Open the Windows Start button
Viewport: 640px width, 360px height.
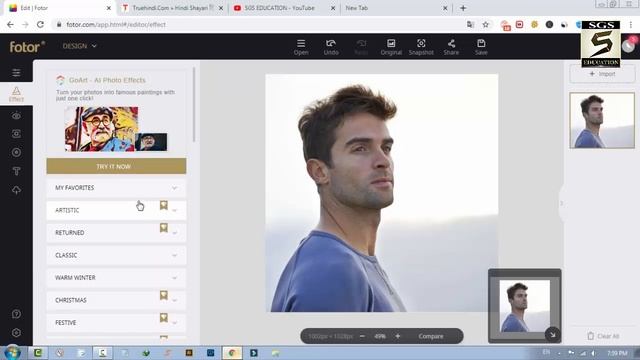point(12,352)
